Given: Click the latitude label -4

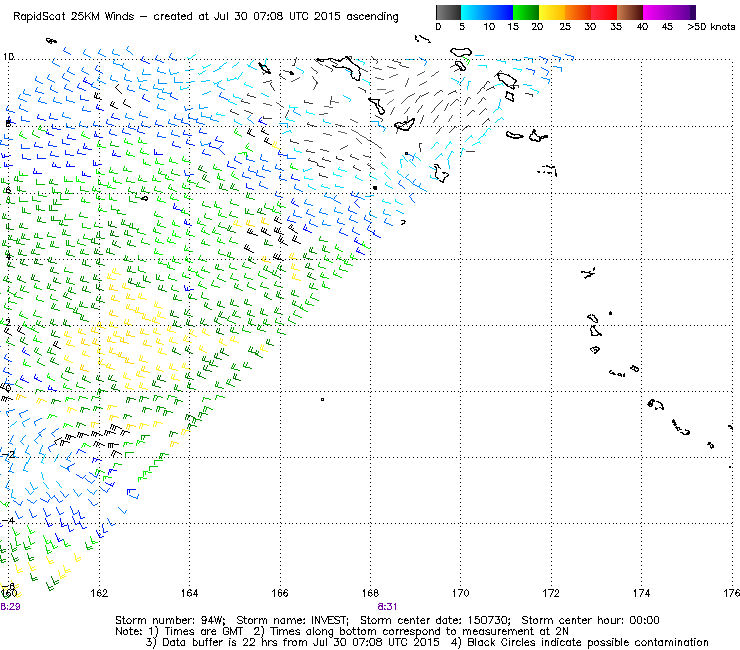Looking at the screenshot, I should (8, 521).
